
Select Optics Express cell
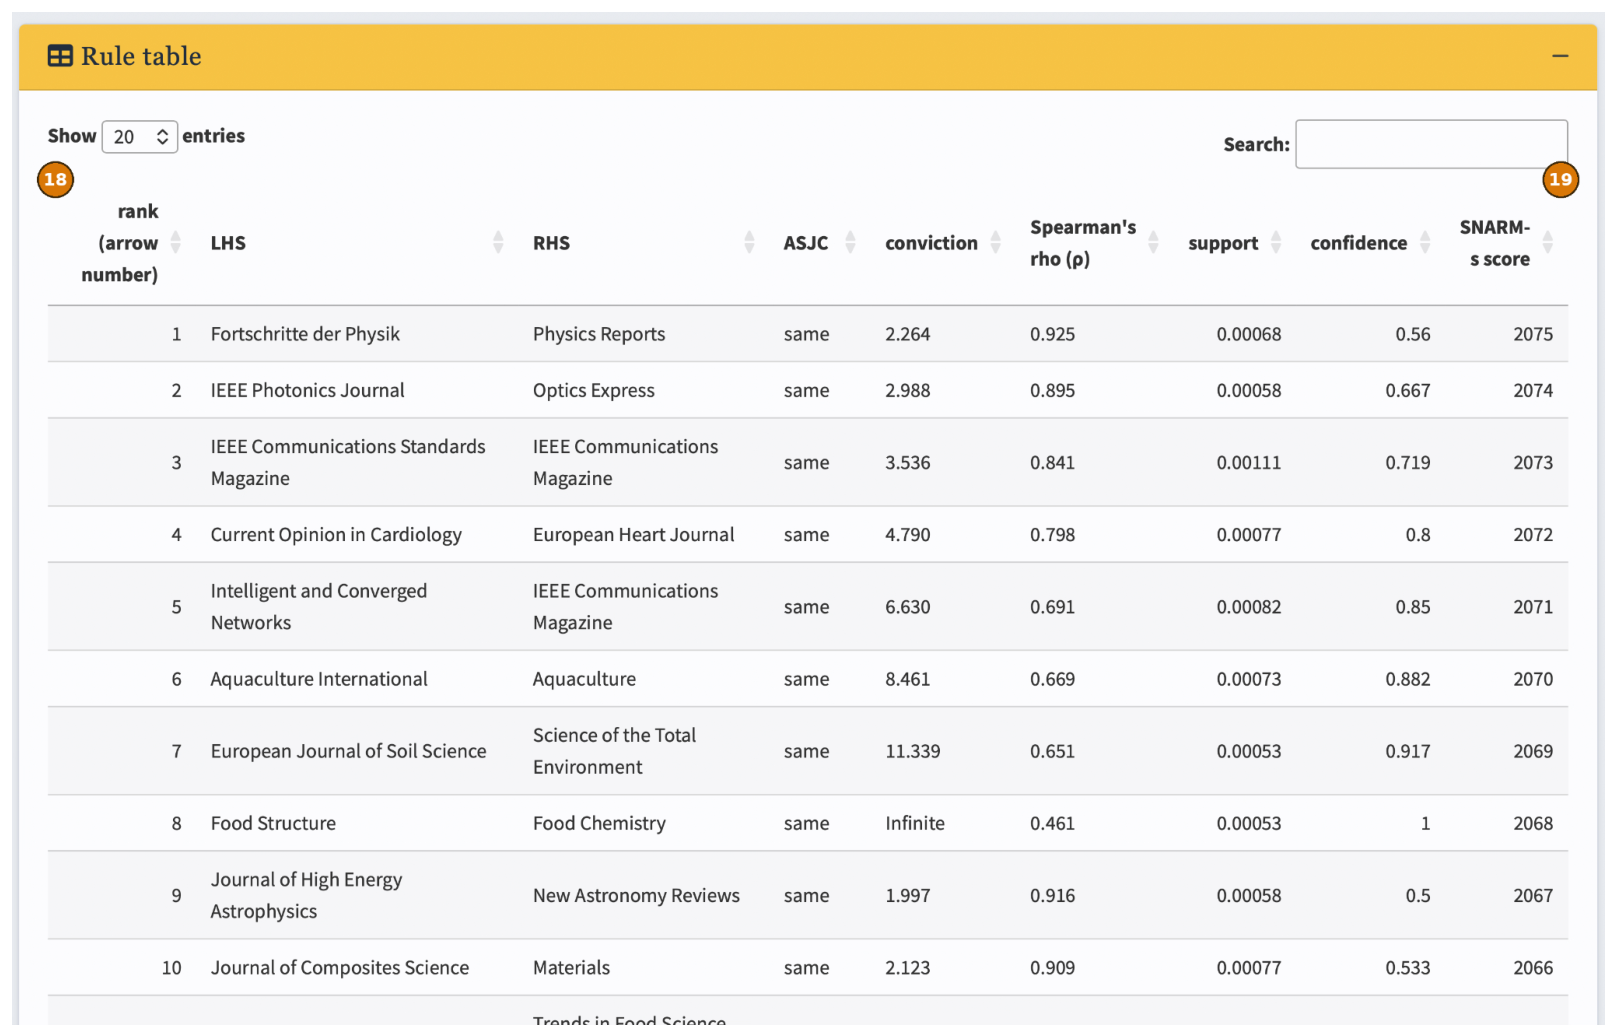click(x=594, y=390)
